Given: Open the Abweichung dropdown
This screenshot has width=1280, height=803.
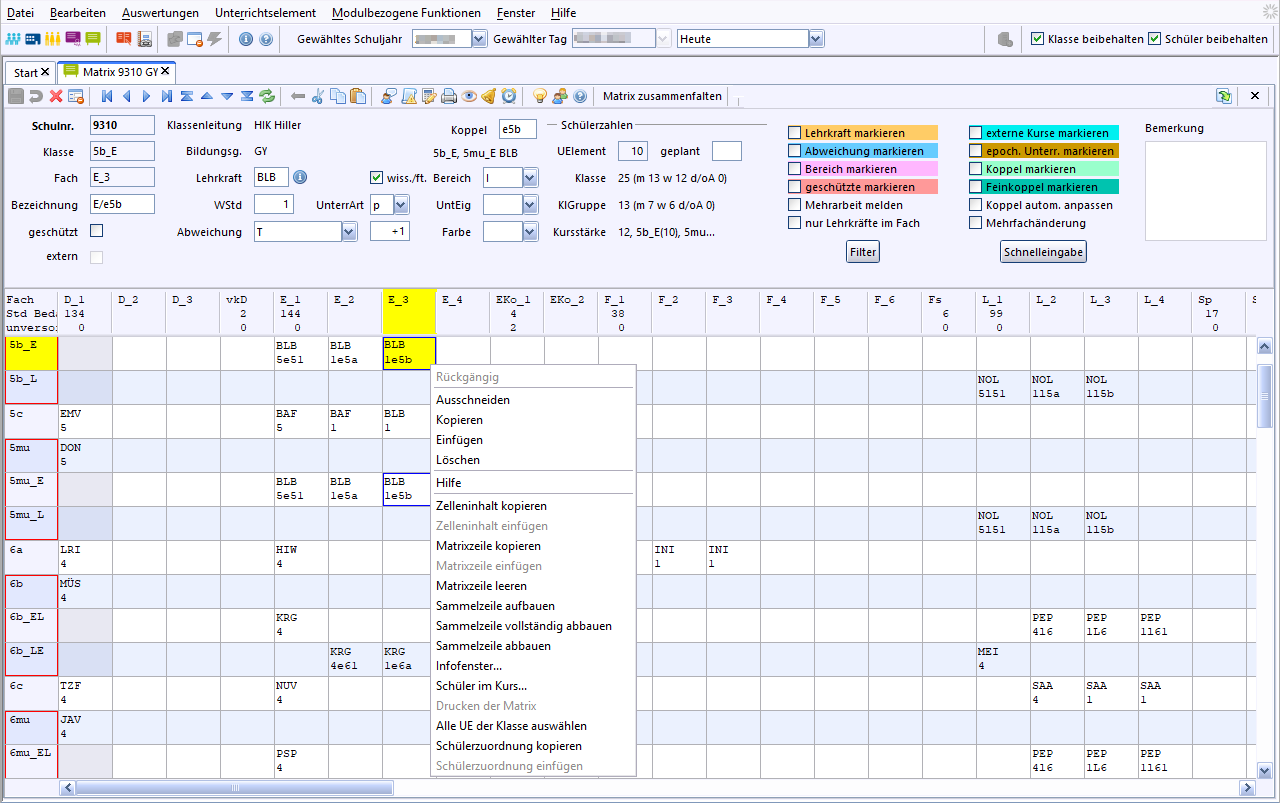Looking at the screenshot, I should 349,232.
